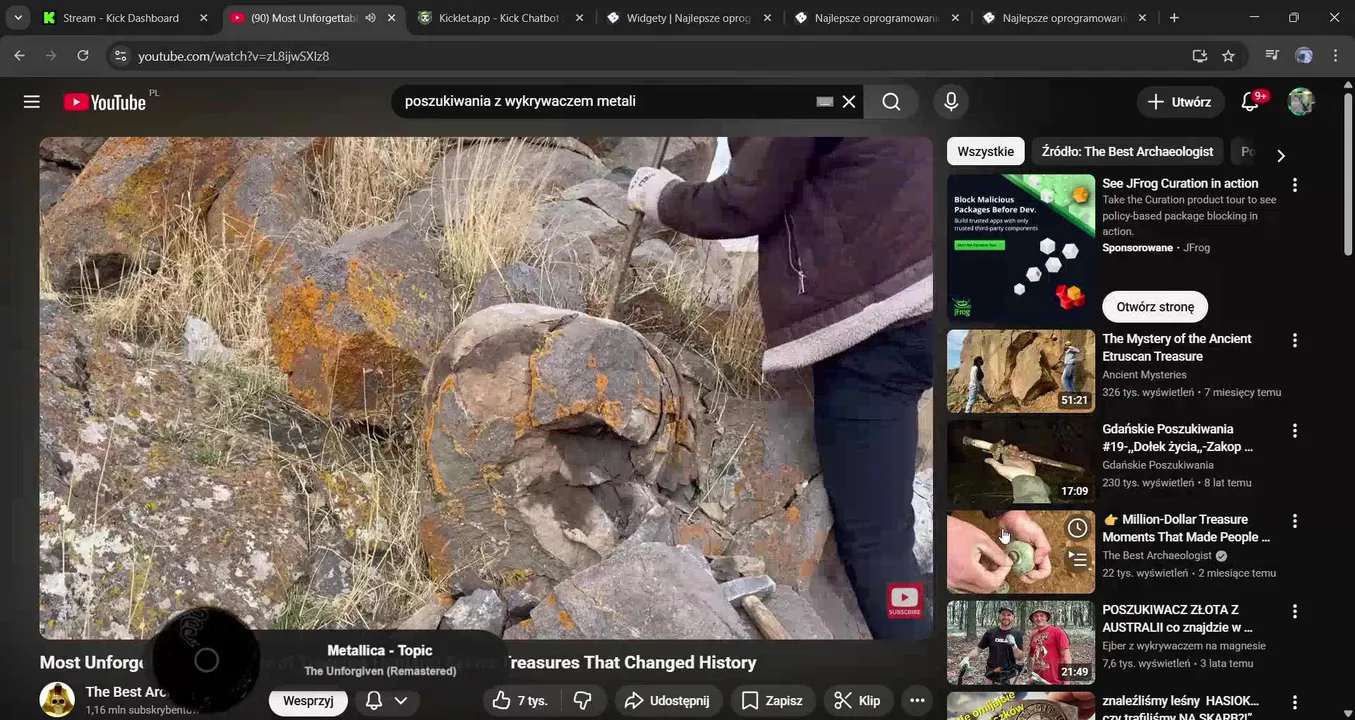Open tab search dropdown arrow
Viewport: 1355px width, 720px height.
point(18,18)
